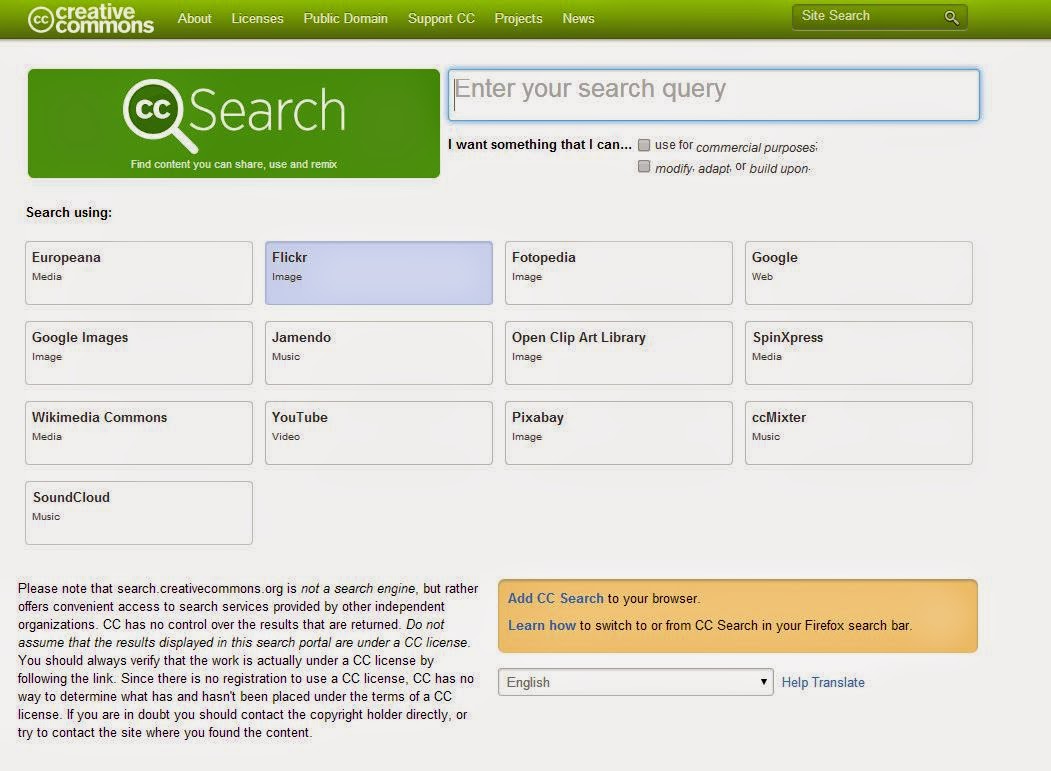The height and width of the screenshot is (771, 1051).
Task: Click "Find content you can share" tagline
Action: click(x=234, y=164)
